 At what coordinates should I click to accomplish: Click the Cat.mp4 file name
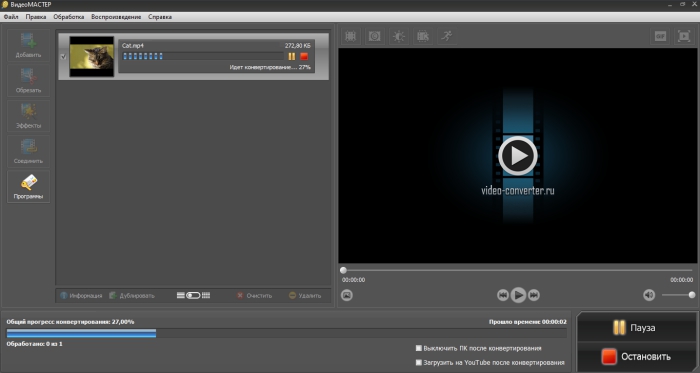[x=133, y=46]
